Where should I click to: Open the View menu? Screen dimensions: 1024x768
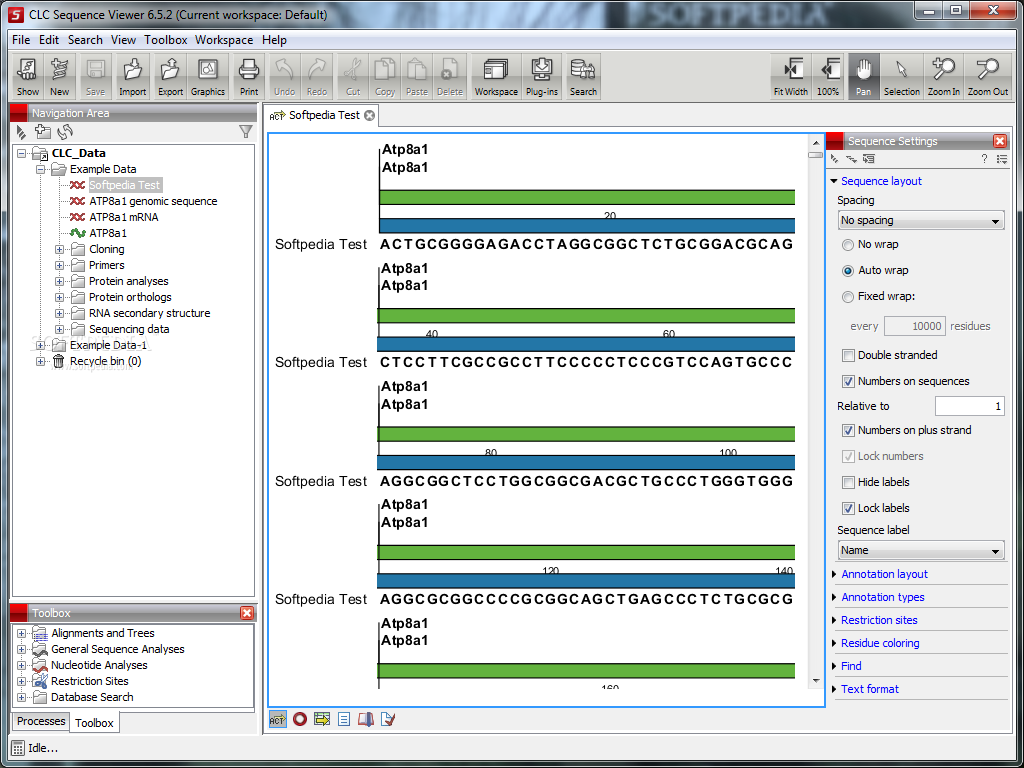tap(123, 40)
